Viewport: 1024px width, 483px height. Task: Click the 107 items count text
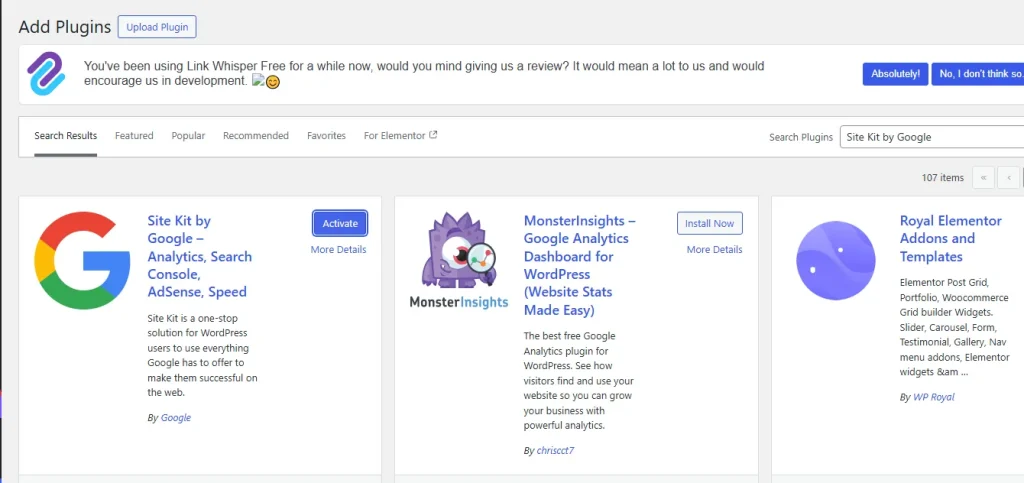[x=942, y=178]
